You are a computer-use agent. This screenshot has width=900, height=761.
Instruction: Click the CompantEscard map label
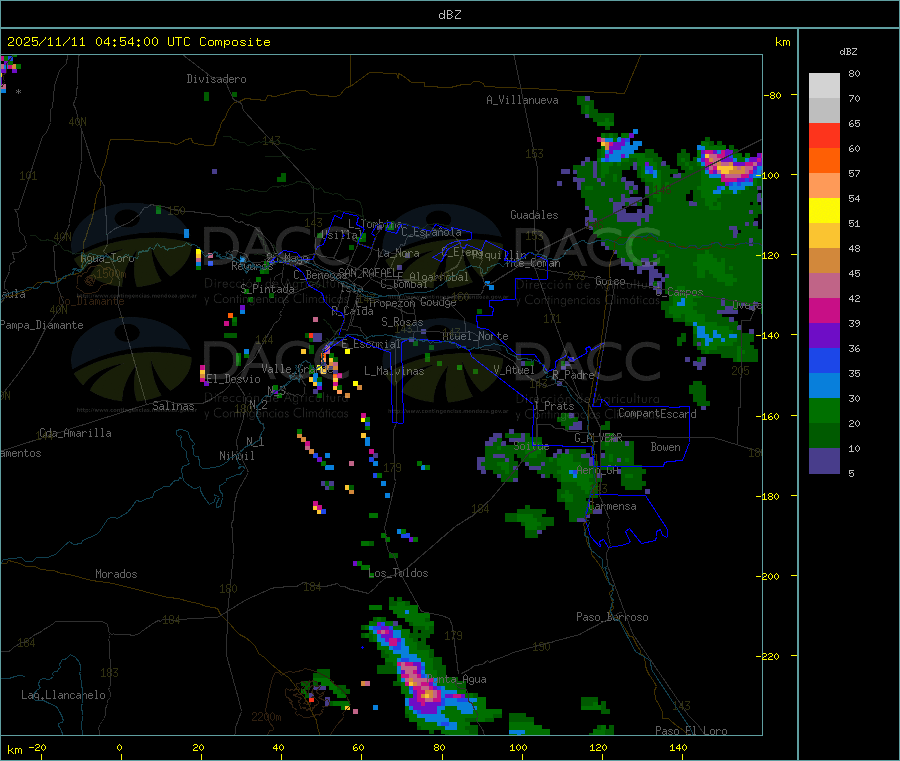(657, 414)
